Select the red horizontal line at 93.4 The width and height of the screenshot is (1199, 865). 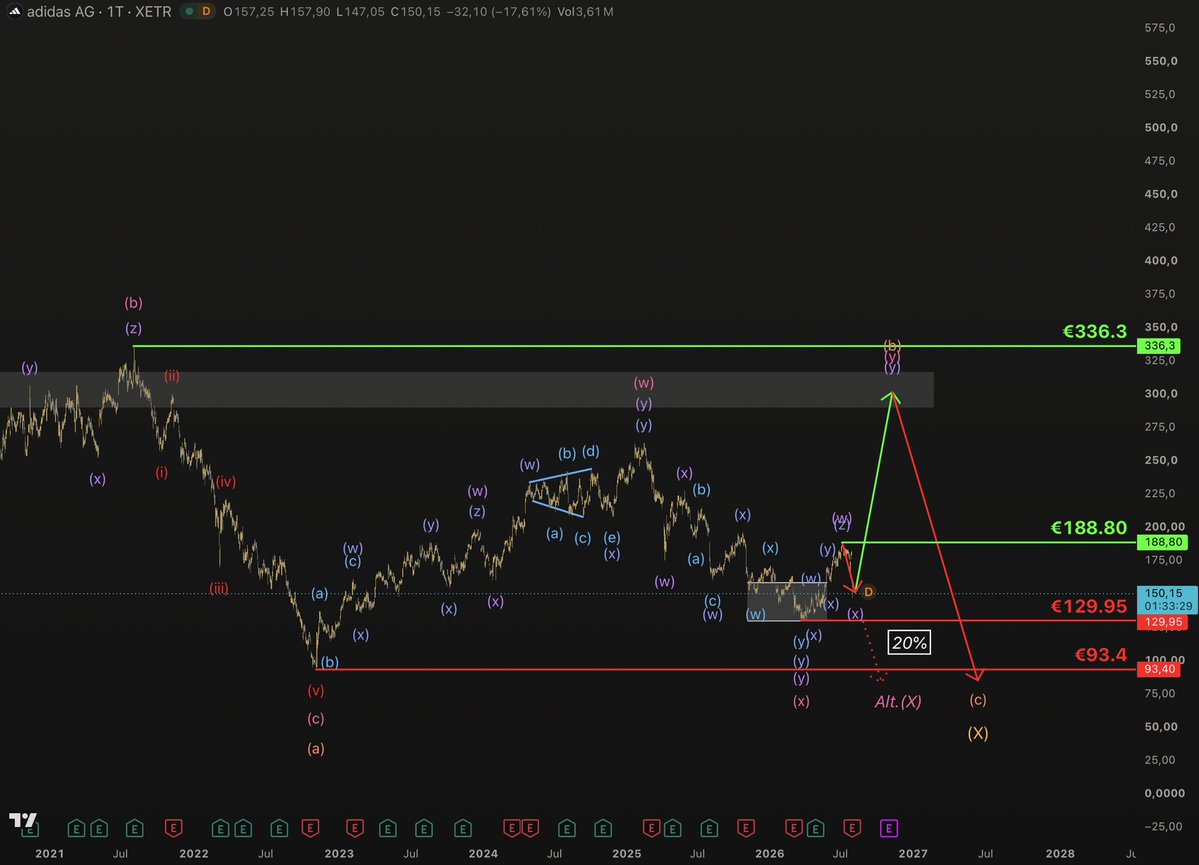(x=726, y=669)
